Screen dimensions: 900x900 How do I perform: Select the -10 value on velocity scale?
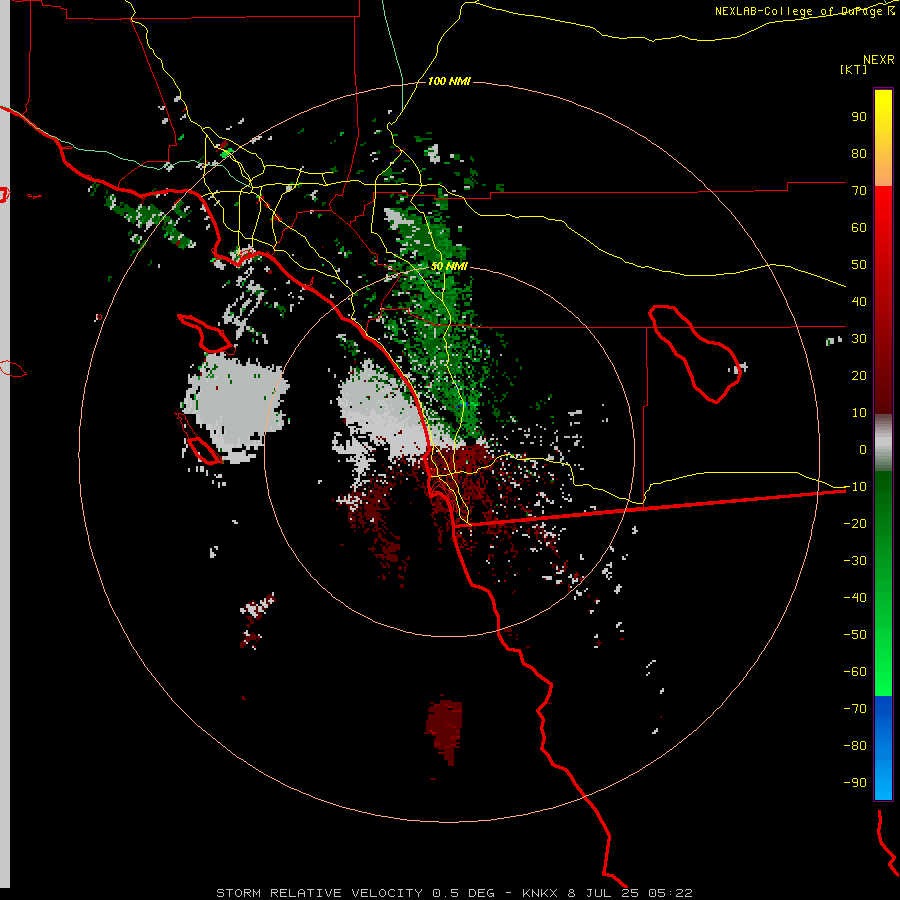(x=855, y=487)
